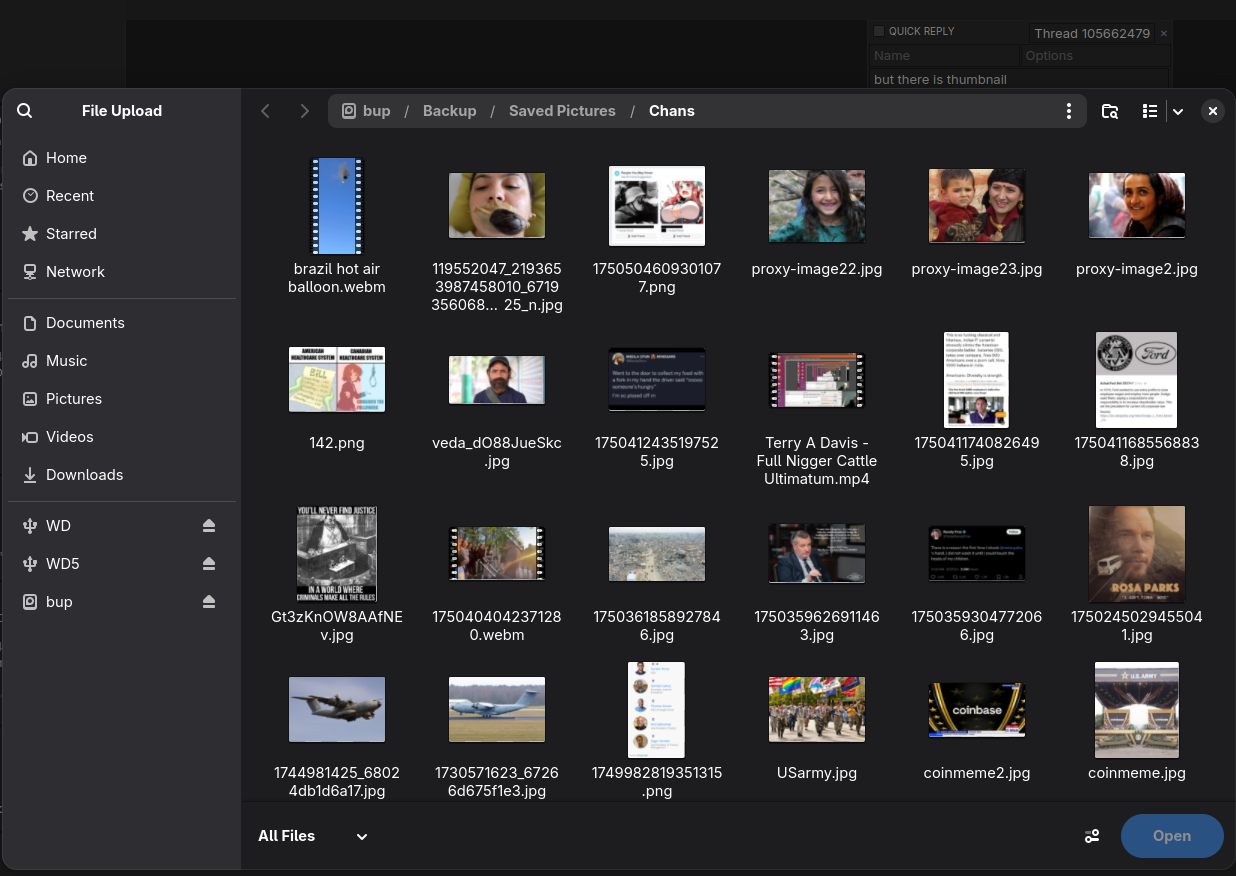The height and width of the screenshot is (876, 1236).
Task: Close the File Upload dialog
Action: (x=1212, y=111)
